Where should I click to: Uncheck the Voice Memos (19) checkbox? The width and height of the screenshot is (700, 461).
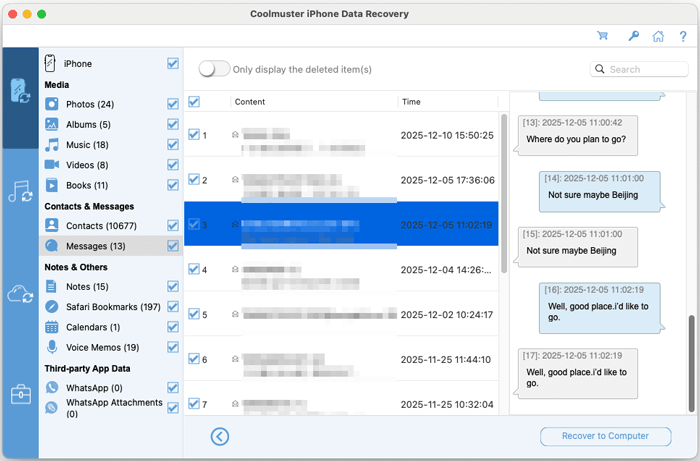point(173,347)
